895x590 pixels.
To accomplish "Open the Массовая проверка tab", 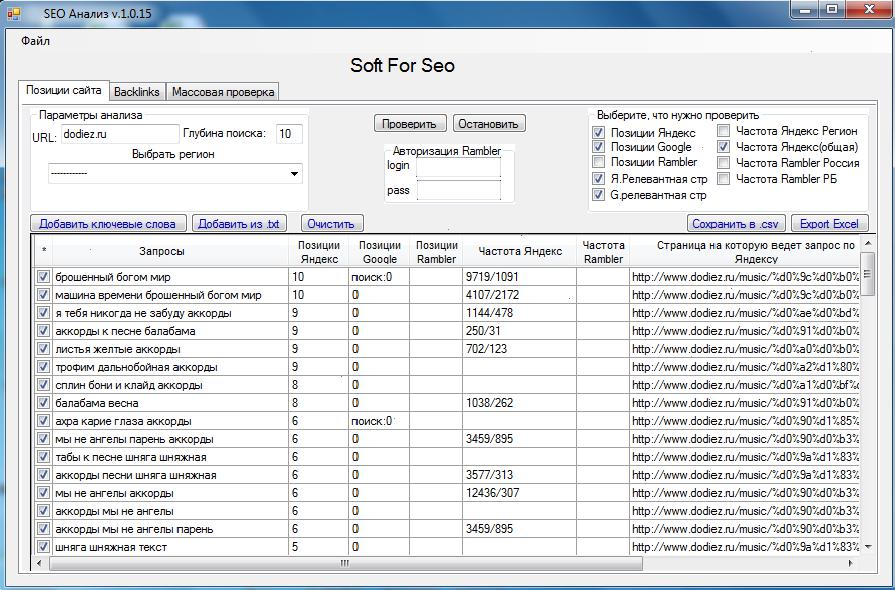I will point(223,92).
